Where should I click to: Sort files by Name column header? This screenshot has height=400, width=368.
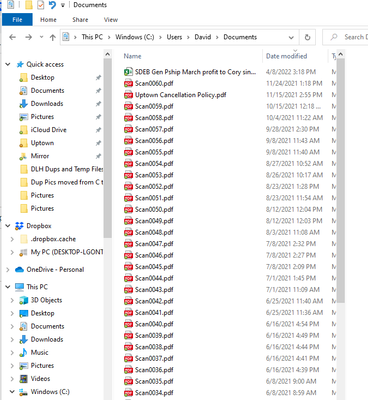point(132,56)
